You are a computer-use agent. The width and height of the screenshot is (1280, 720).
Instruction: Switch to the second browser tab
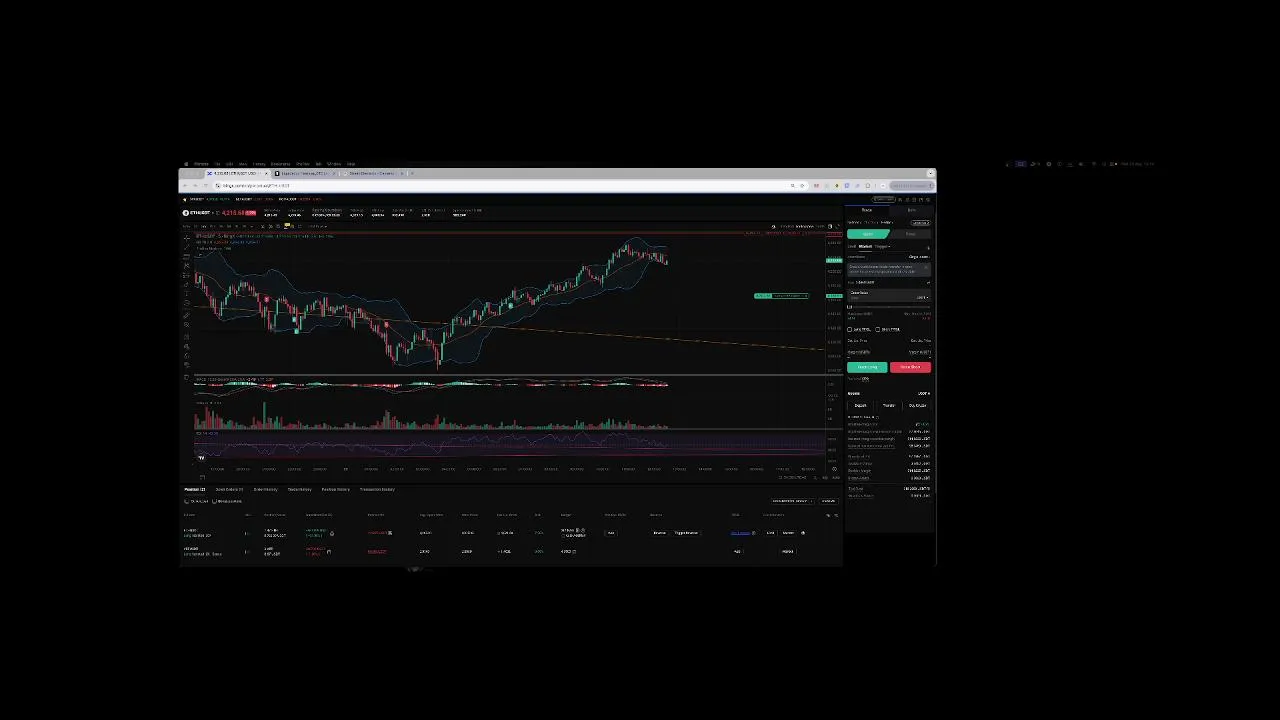point(305,173)
